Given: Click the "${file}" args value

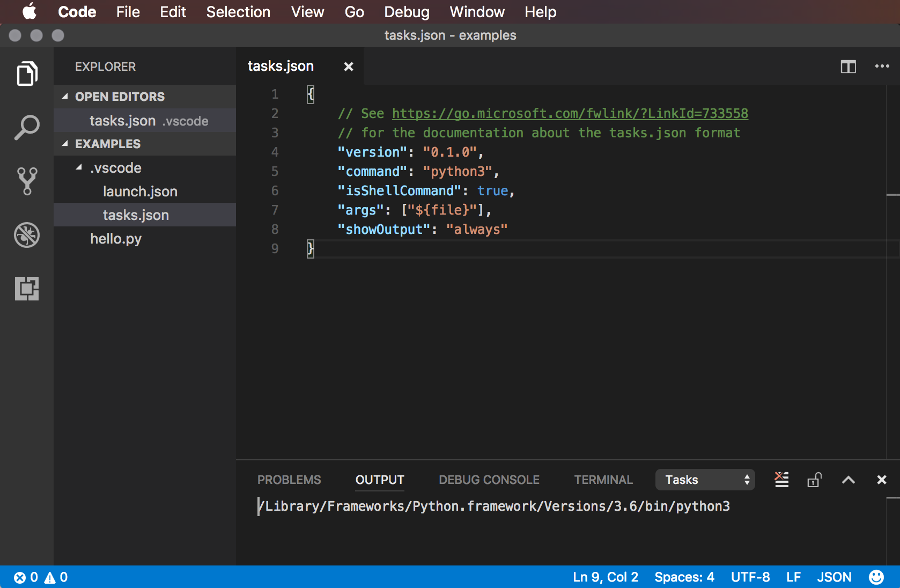Looking at the screenshot, I should coord(442,210).
